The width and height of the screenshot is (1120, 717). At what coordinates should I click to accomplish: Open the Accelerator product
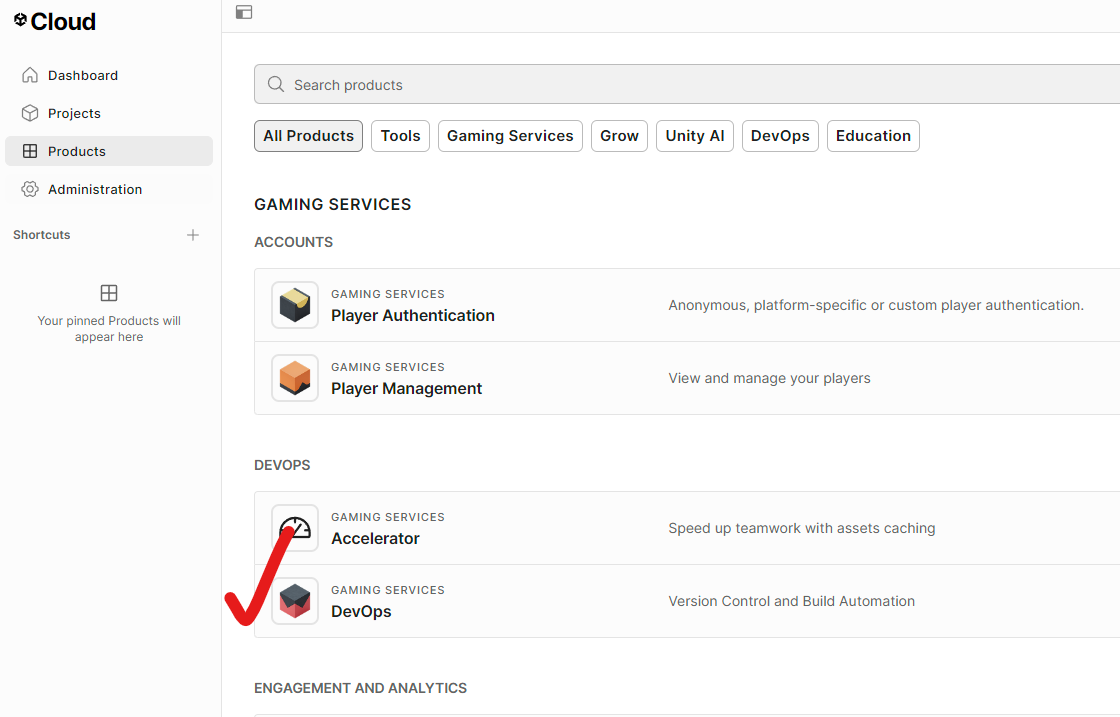coord(687,528)
